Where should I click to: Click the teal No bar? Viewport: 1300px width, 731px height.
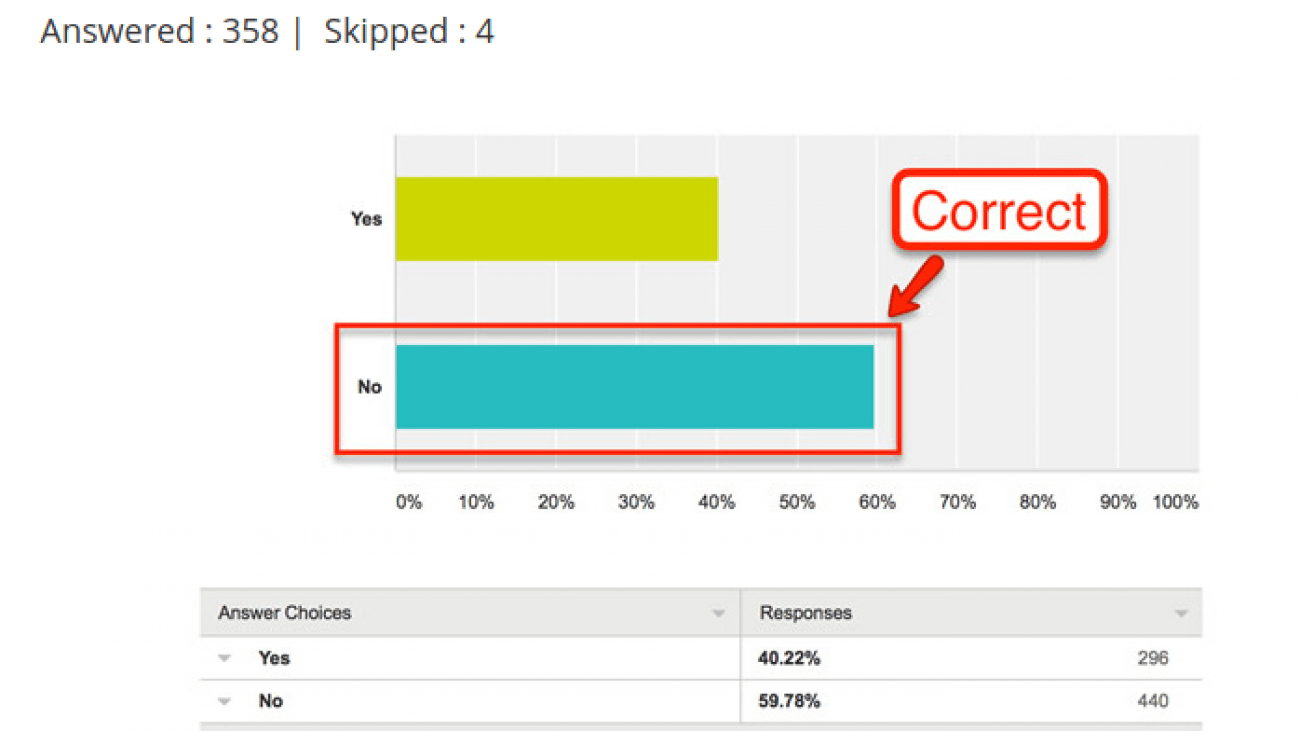tap(634, 387)
